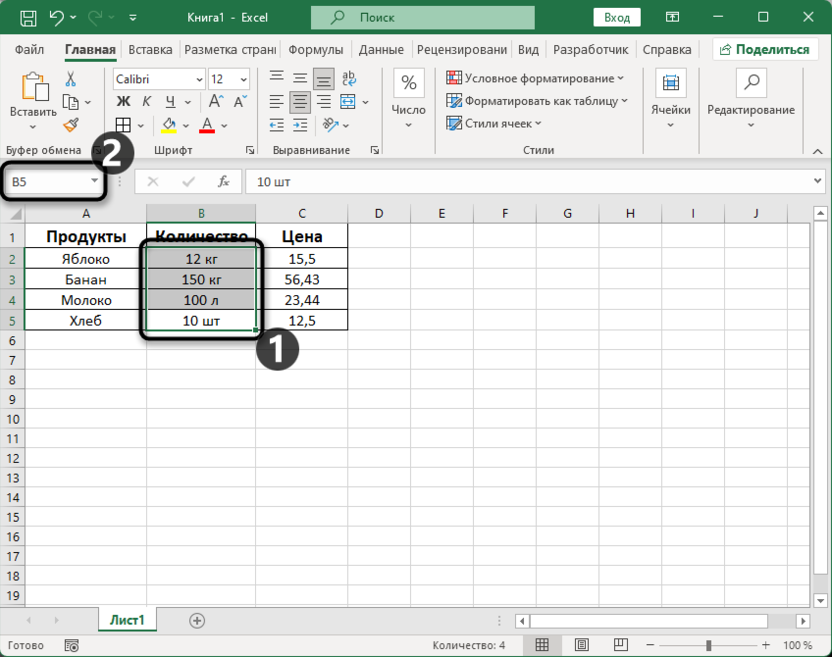Click the Поиск search box
Image resolution: width=832 pixels, height=657 pixels.
423,18
